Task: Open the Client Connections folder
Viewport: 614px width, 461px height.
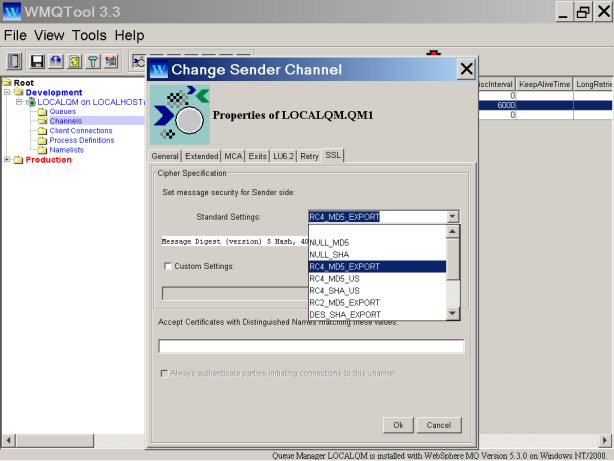Action: coord(81,130)
